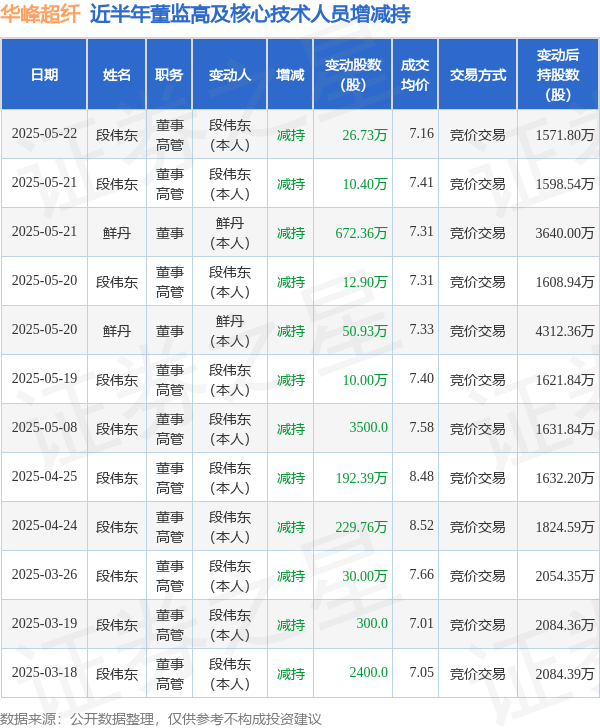Select the price 8.52
This screenshot has height=728, width=600.
click(421, 526)
